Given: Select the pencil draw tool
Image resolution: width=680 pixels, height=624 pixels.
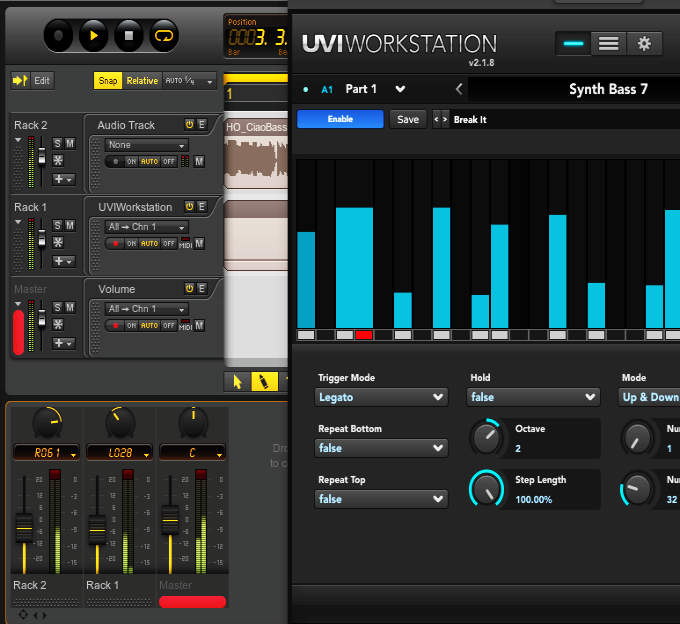Looking at the screenshot, I should pyautogui.click(x=264, y=382).
